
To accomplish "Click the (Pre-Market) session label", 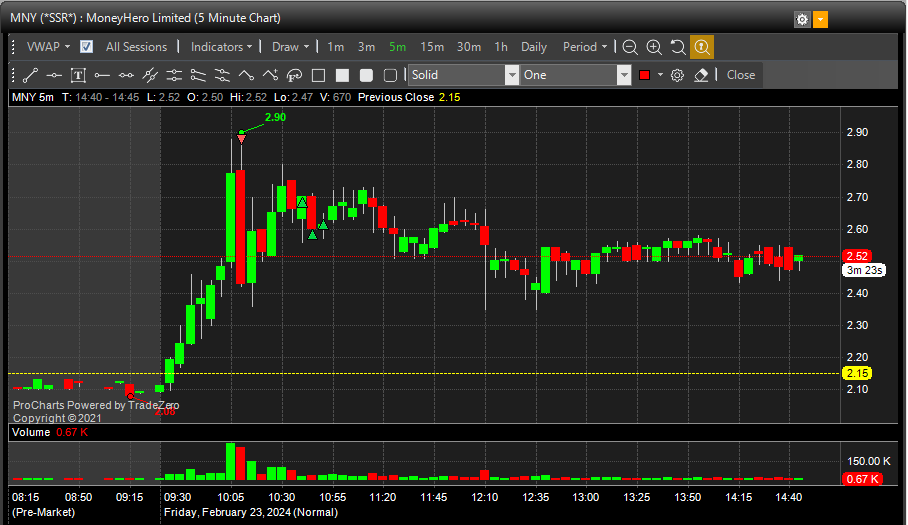I will 43,512.
